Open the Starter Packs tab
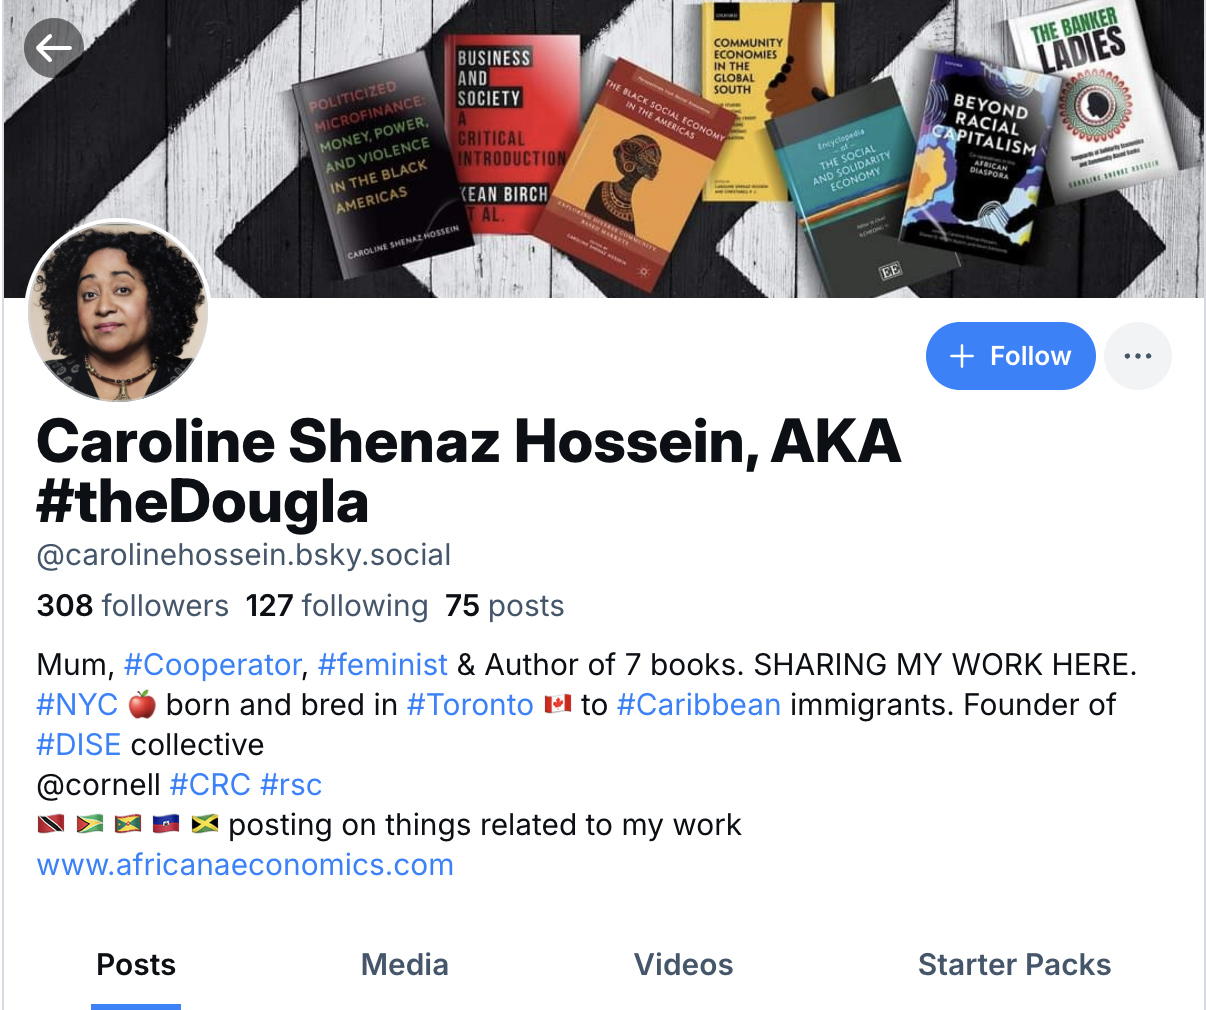The image size is (1206, 1010). (1014, 965)
